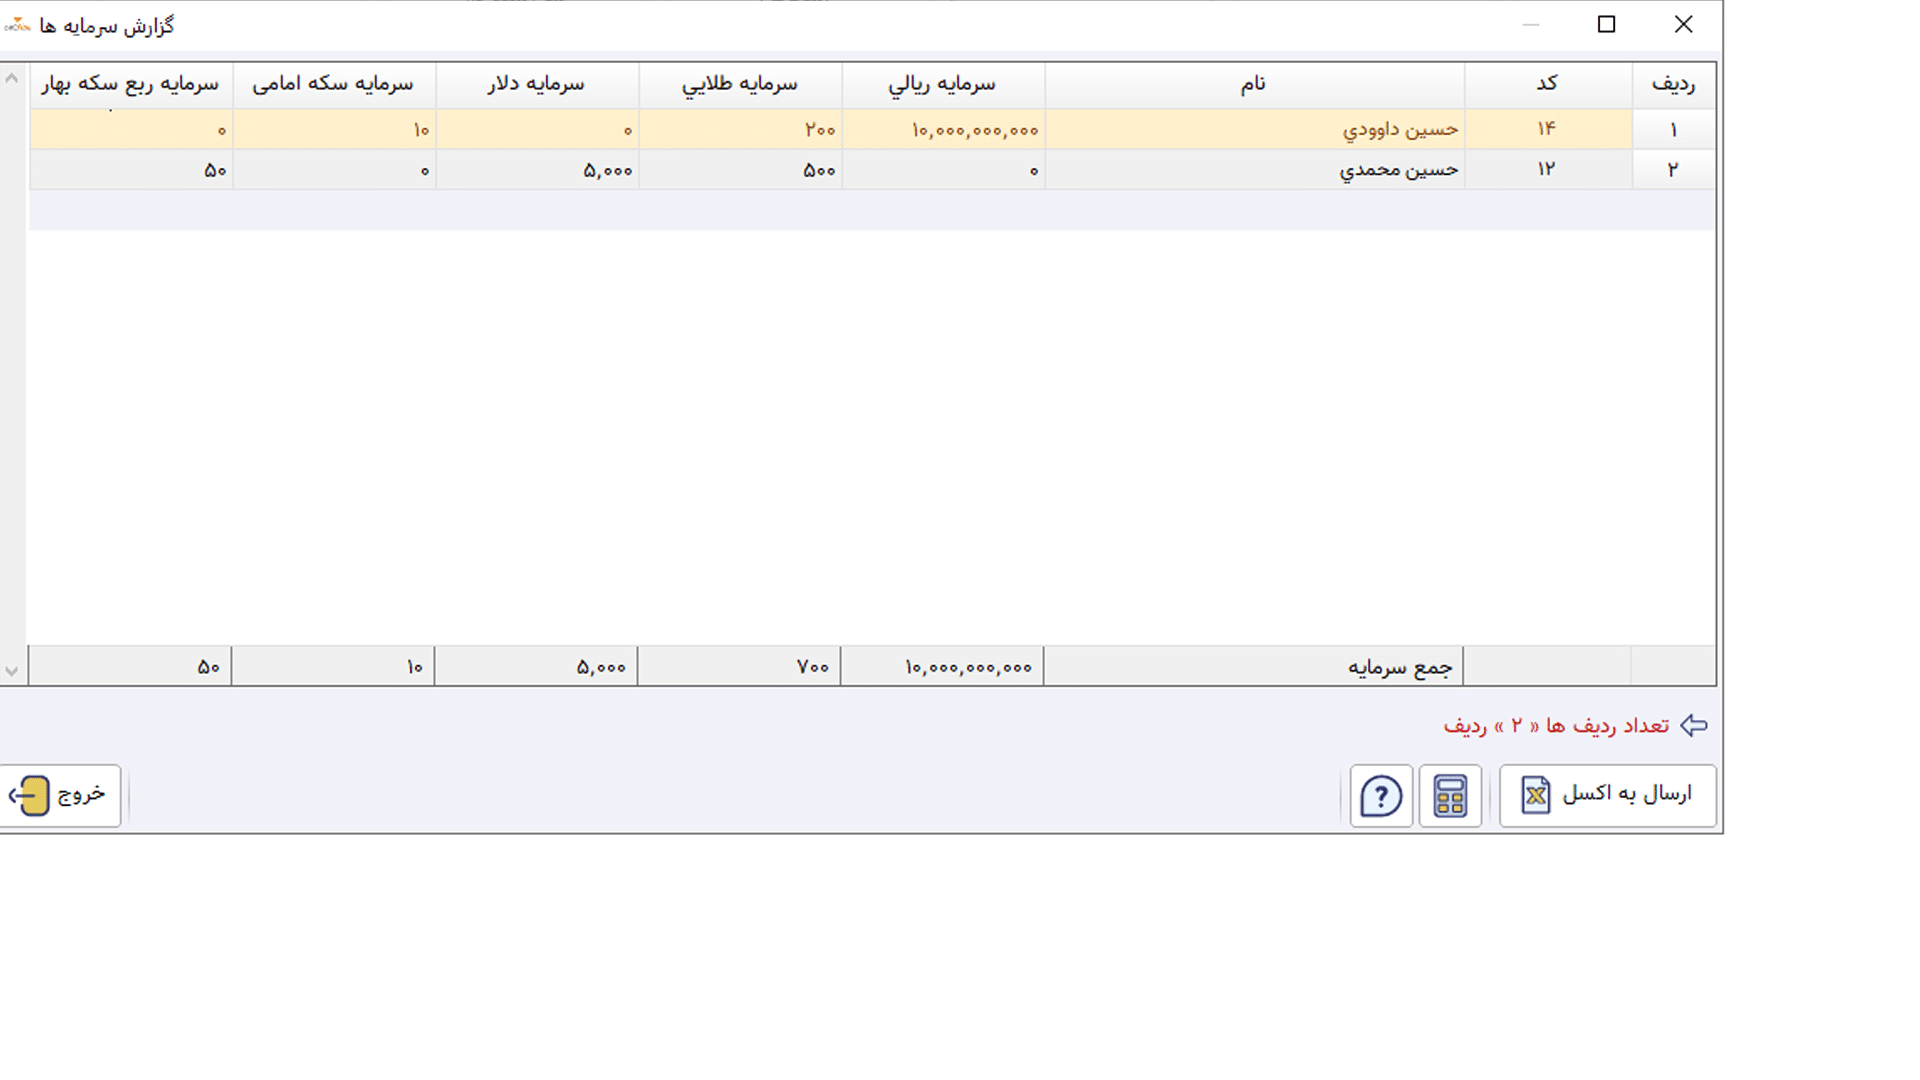Select the row for حسین داوودی
The height and width of the screenshot is (1080, 1920).
pos(872,130)
